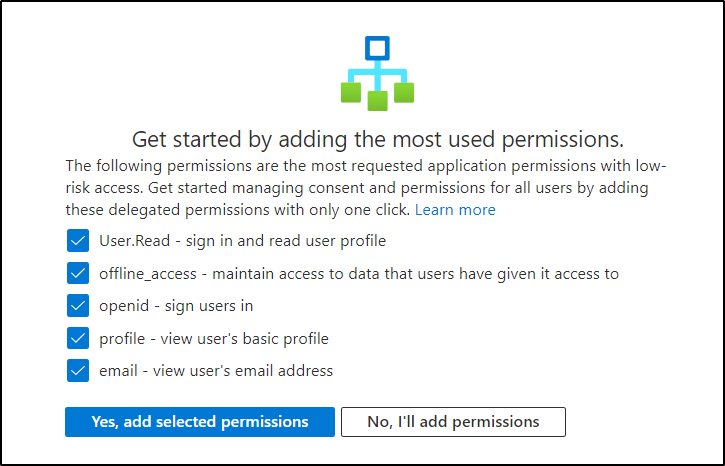
Task: Click the right green square in hierarchy icon
Action: click(x=404, y=92)
